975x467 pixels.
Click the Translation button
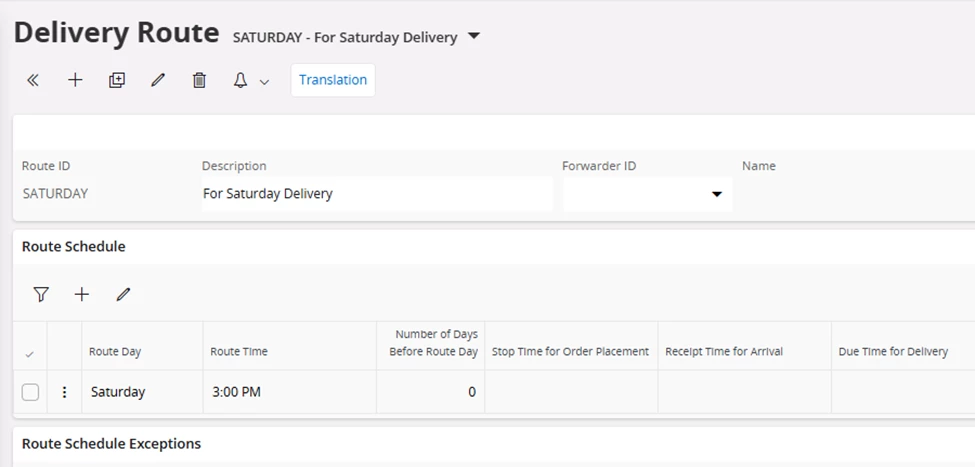click(x=333, y=80)
